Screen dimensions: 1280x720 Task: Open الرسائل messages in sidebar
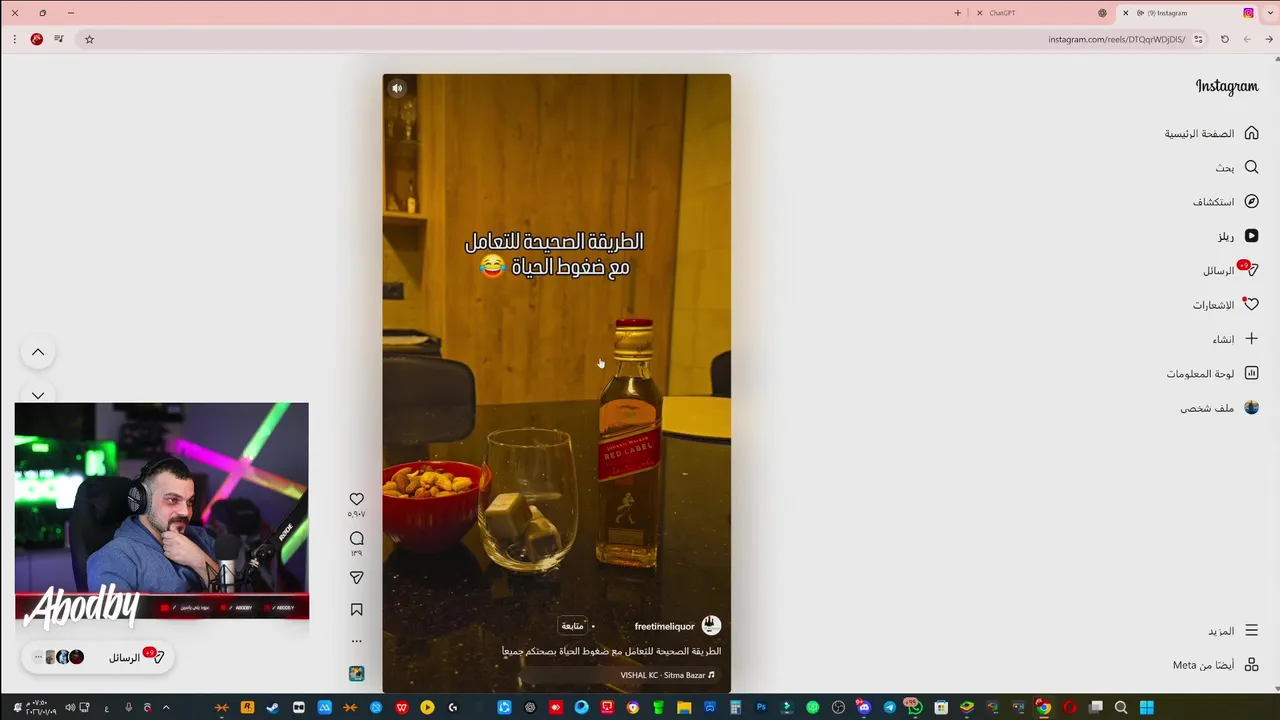point(1230,270)
